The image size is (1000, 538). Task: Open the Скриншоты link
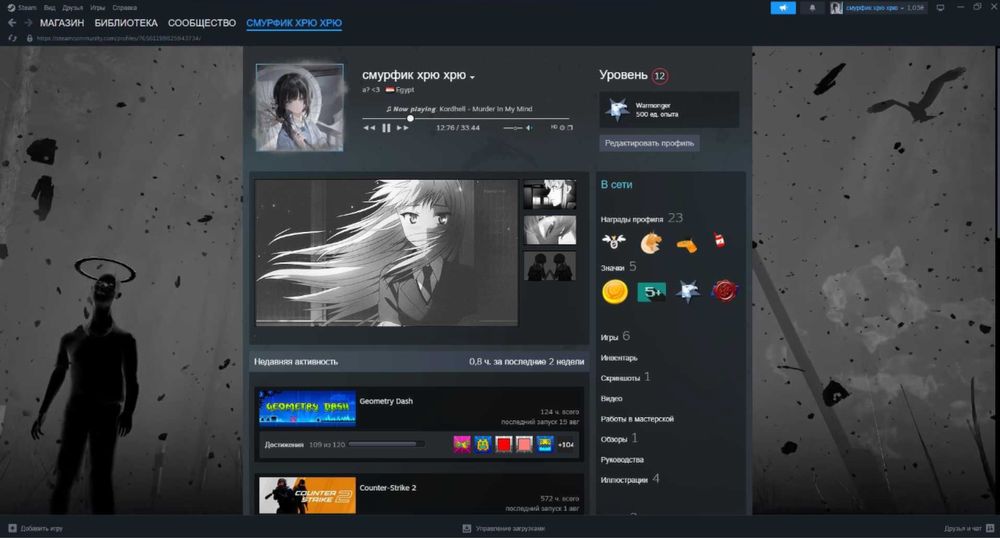(625, 377)
